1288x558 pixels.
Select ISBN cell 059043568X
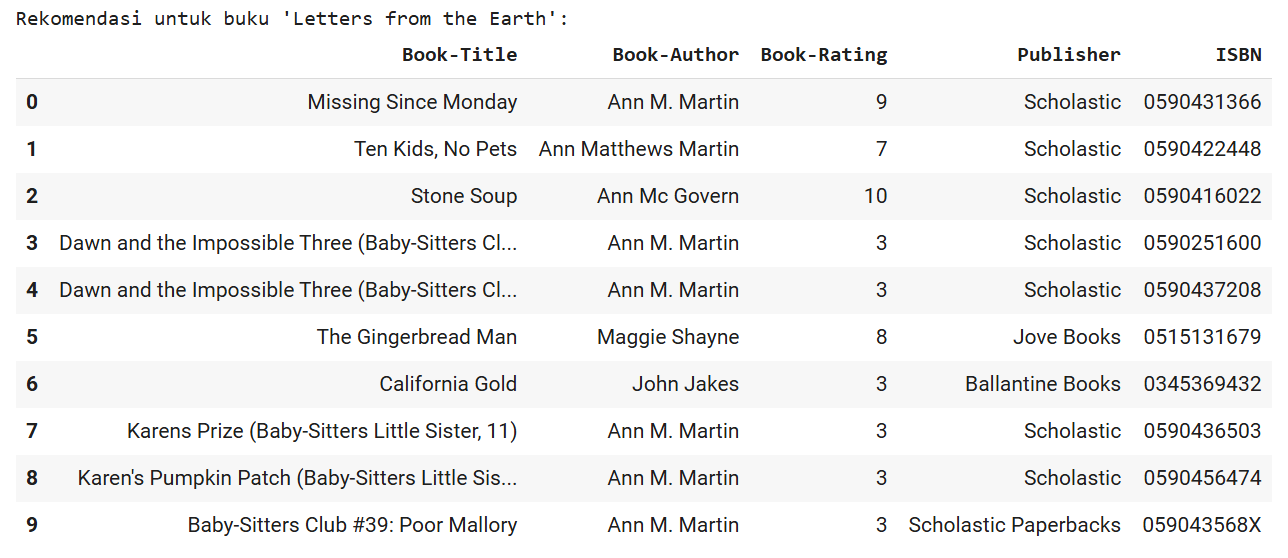[x=1203, y=525]
